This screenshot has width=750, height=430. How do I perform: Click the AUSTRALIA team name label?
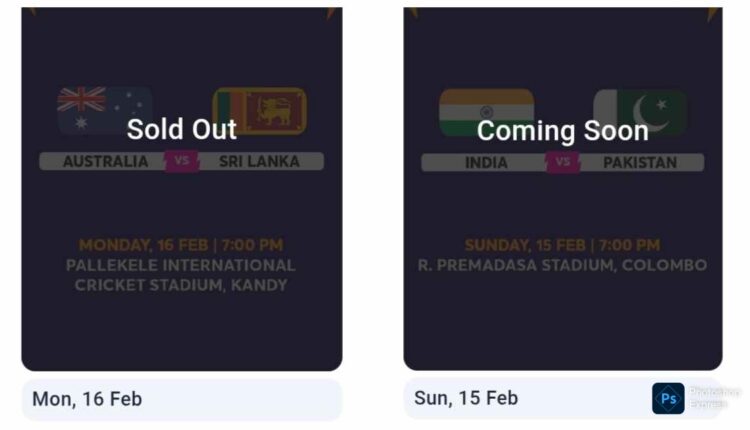point(105,162)
